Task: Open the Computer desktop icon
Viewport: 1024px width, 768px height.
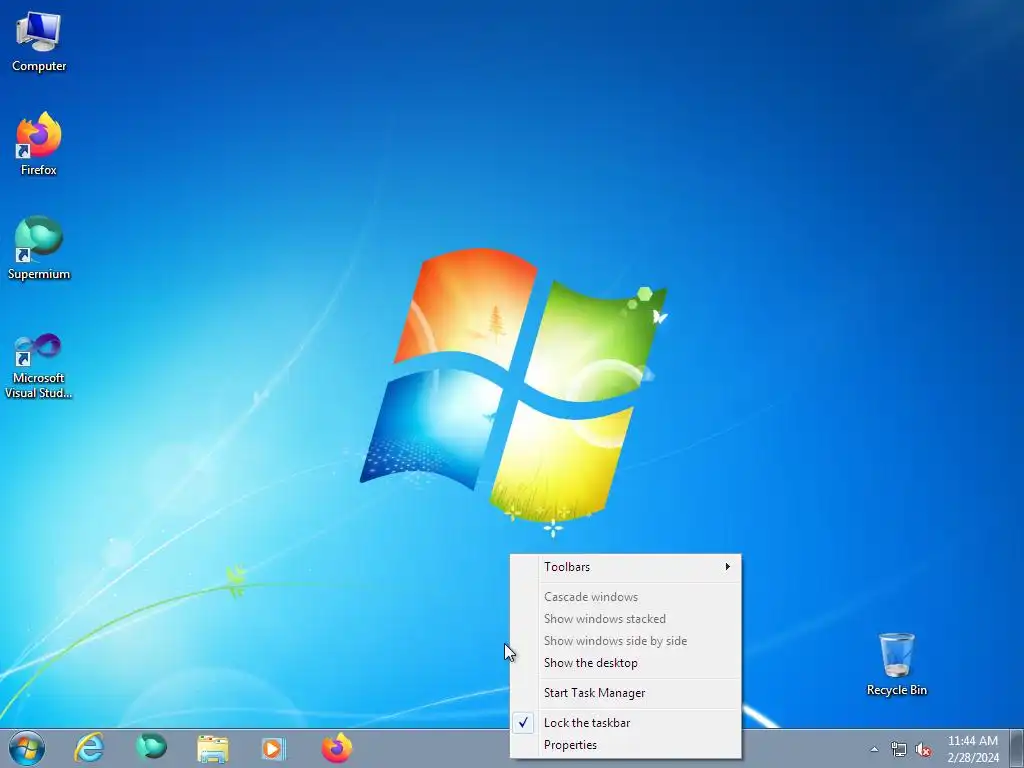Action: 39,41
